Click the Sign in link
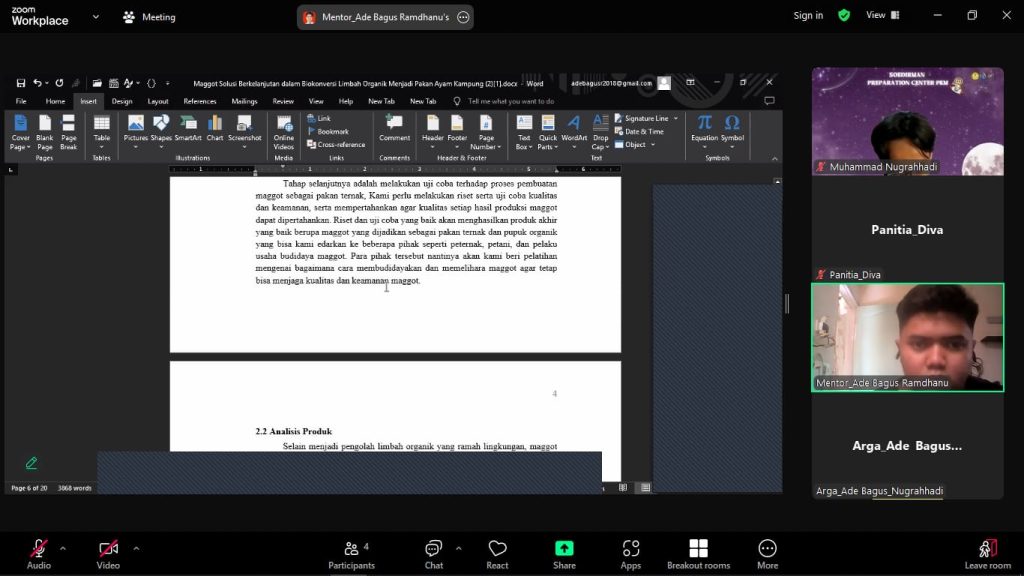The height and width of the screenshot is (576, 1024). pos(808,16)
